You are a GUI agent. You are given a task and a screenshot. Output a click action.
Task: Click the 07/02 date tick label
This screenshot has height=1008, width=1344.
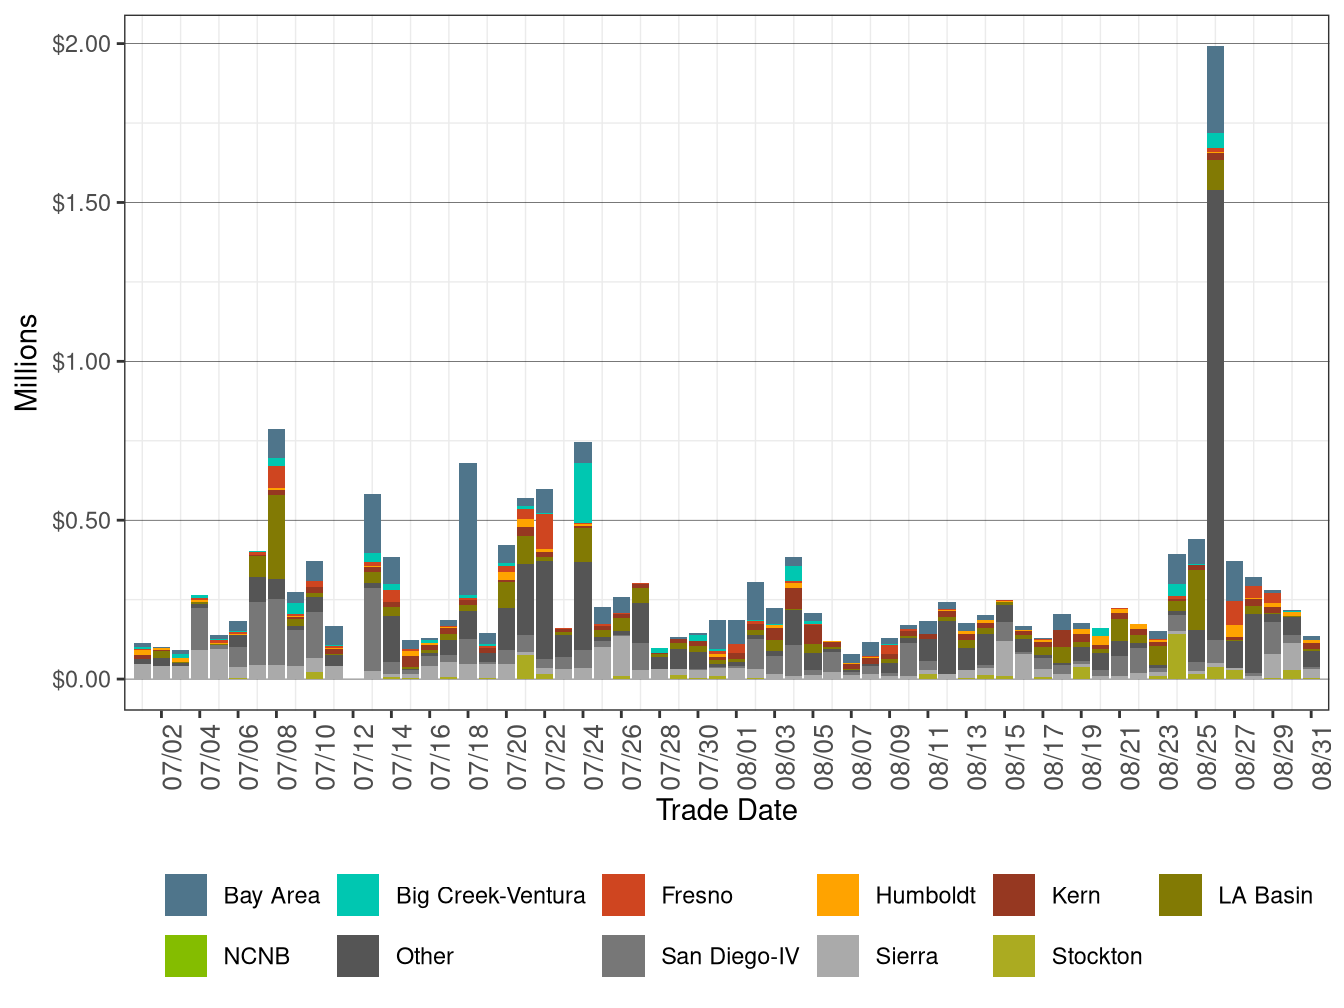173,757
